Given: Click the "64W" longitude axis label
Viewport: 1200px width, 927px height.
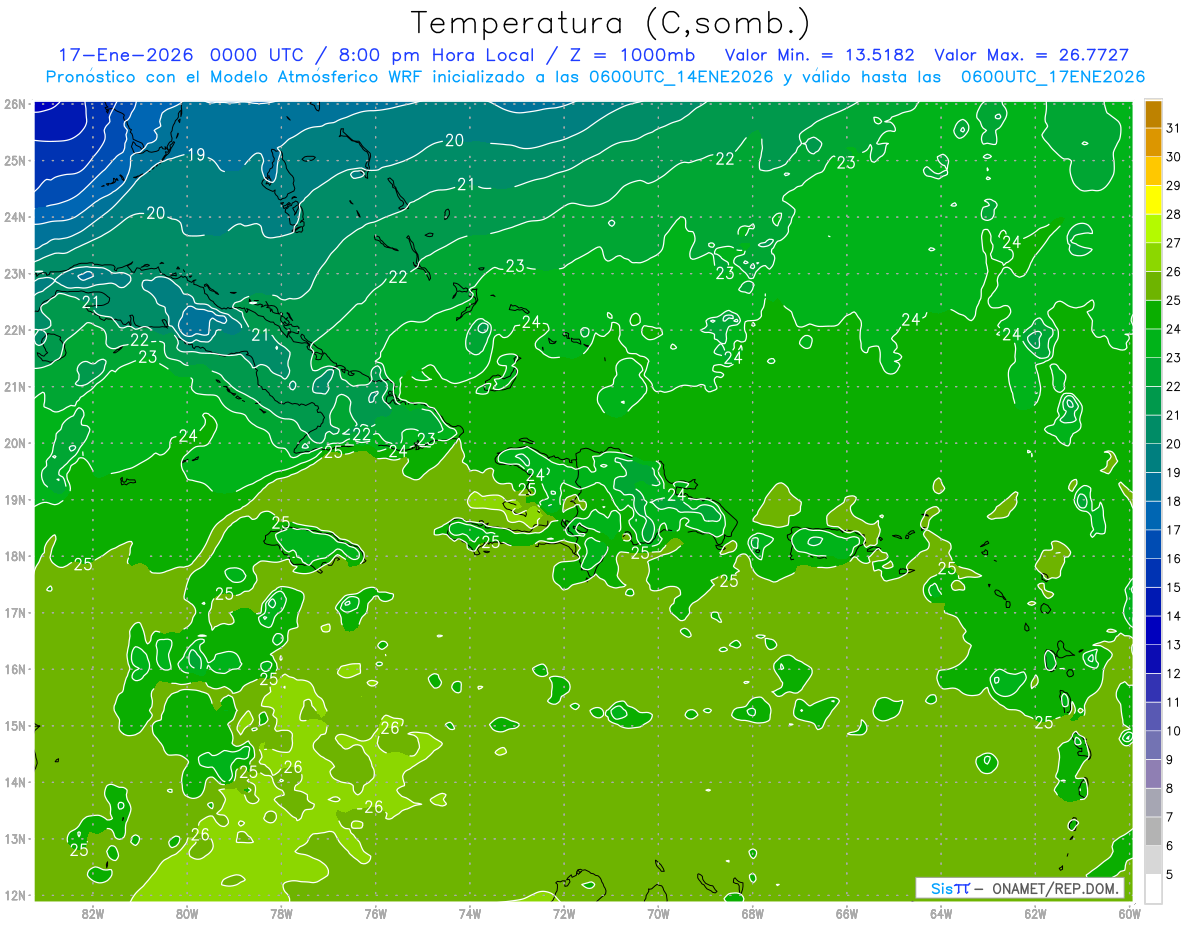Looking at the screenshot, I should (x=941, y=913).
